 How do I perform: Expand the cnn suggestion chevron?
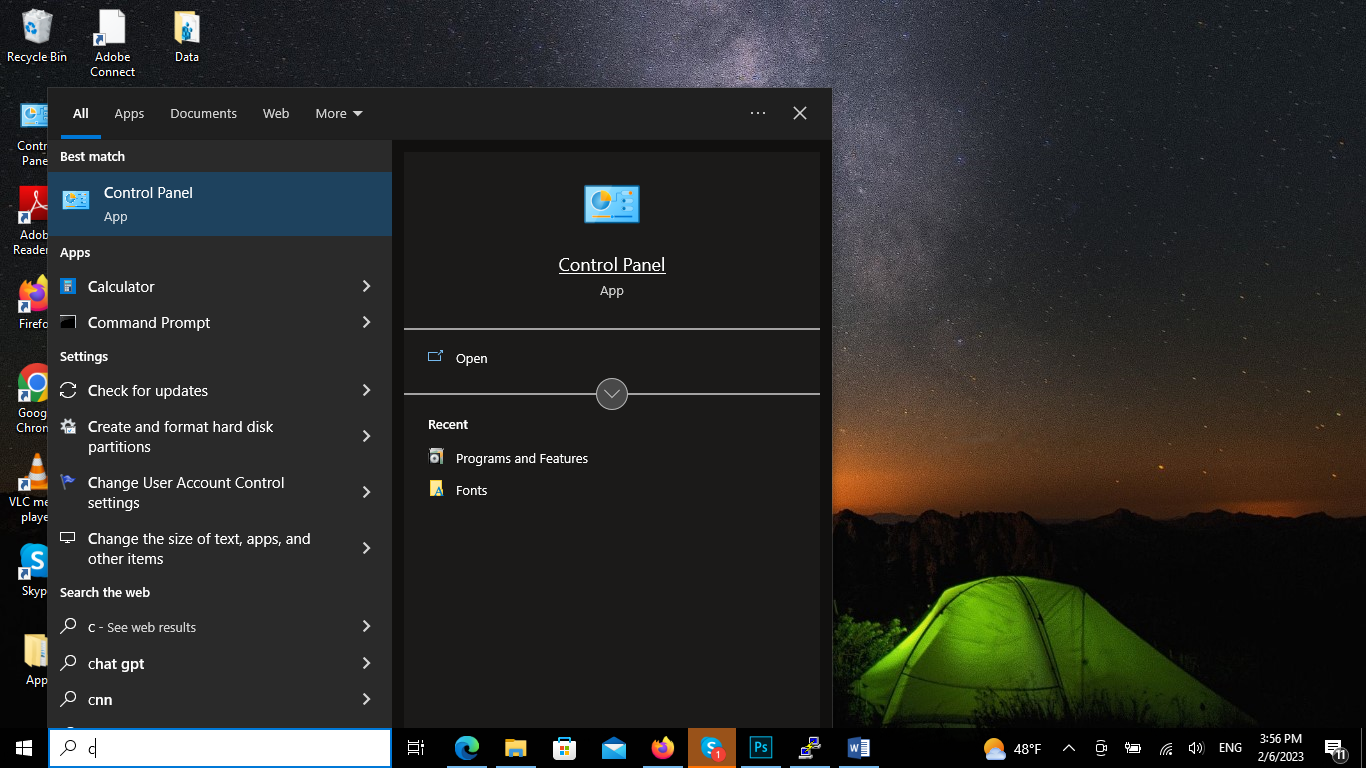tap(366, 699)
